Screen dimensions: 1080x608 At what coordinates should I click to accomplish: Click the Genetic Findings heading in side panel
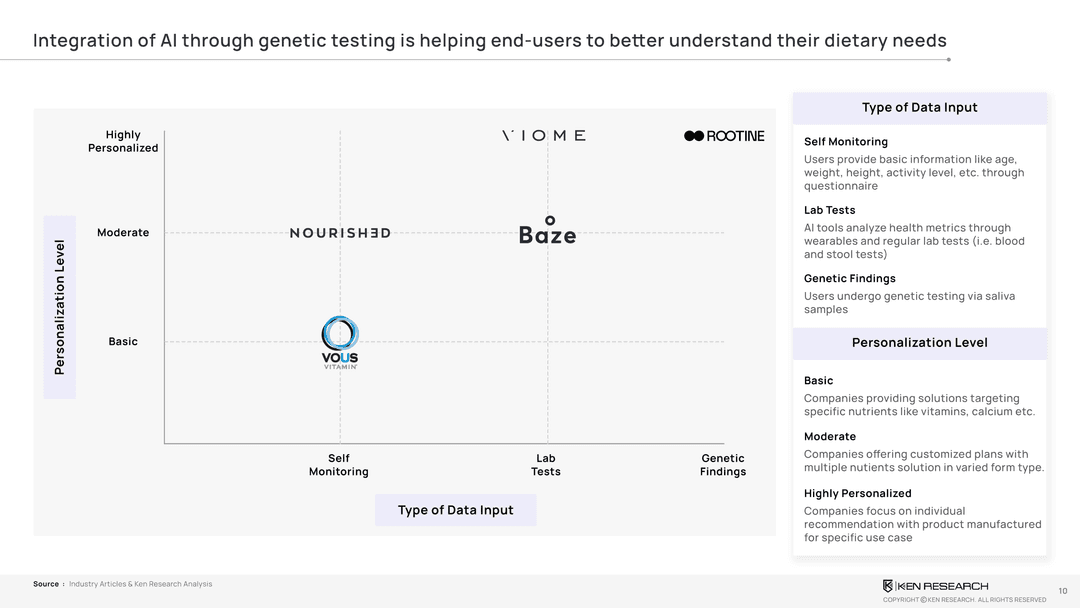[x=849, y=279]
